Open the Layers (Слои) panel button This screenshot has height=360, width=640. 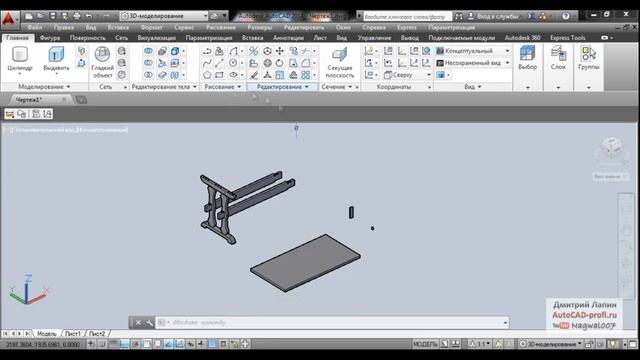558,58
